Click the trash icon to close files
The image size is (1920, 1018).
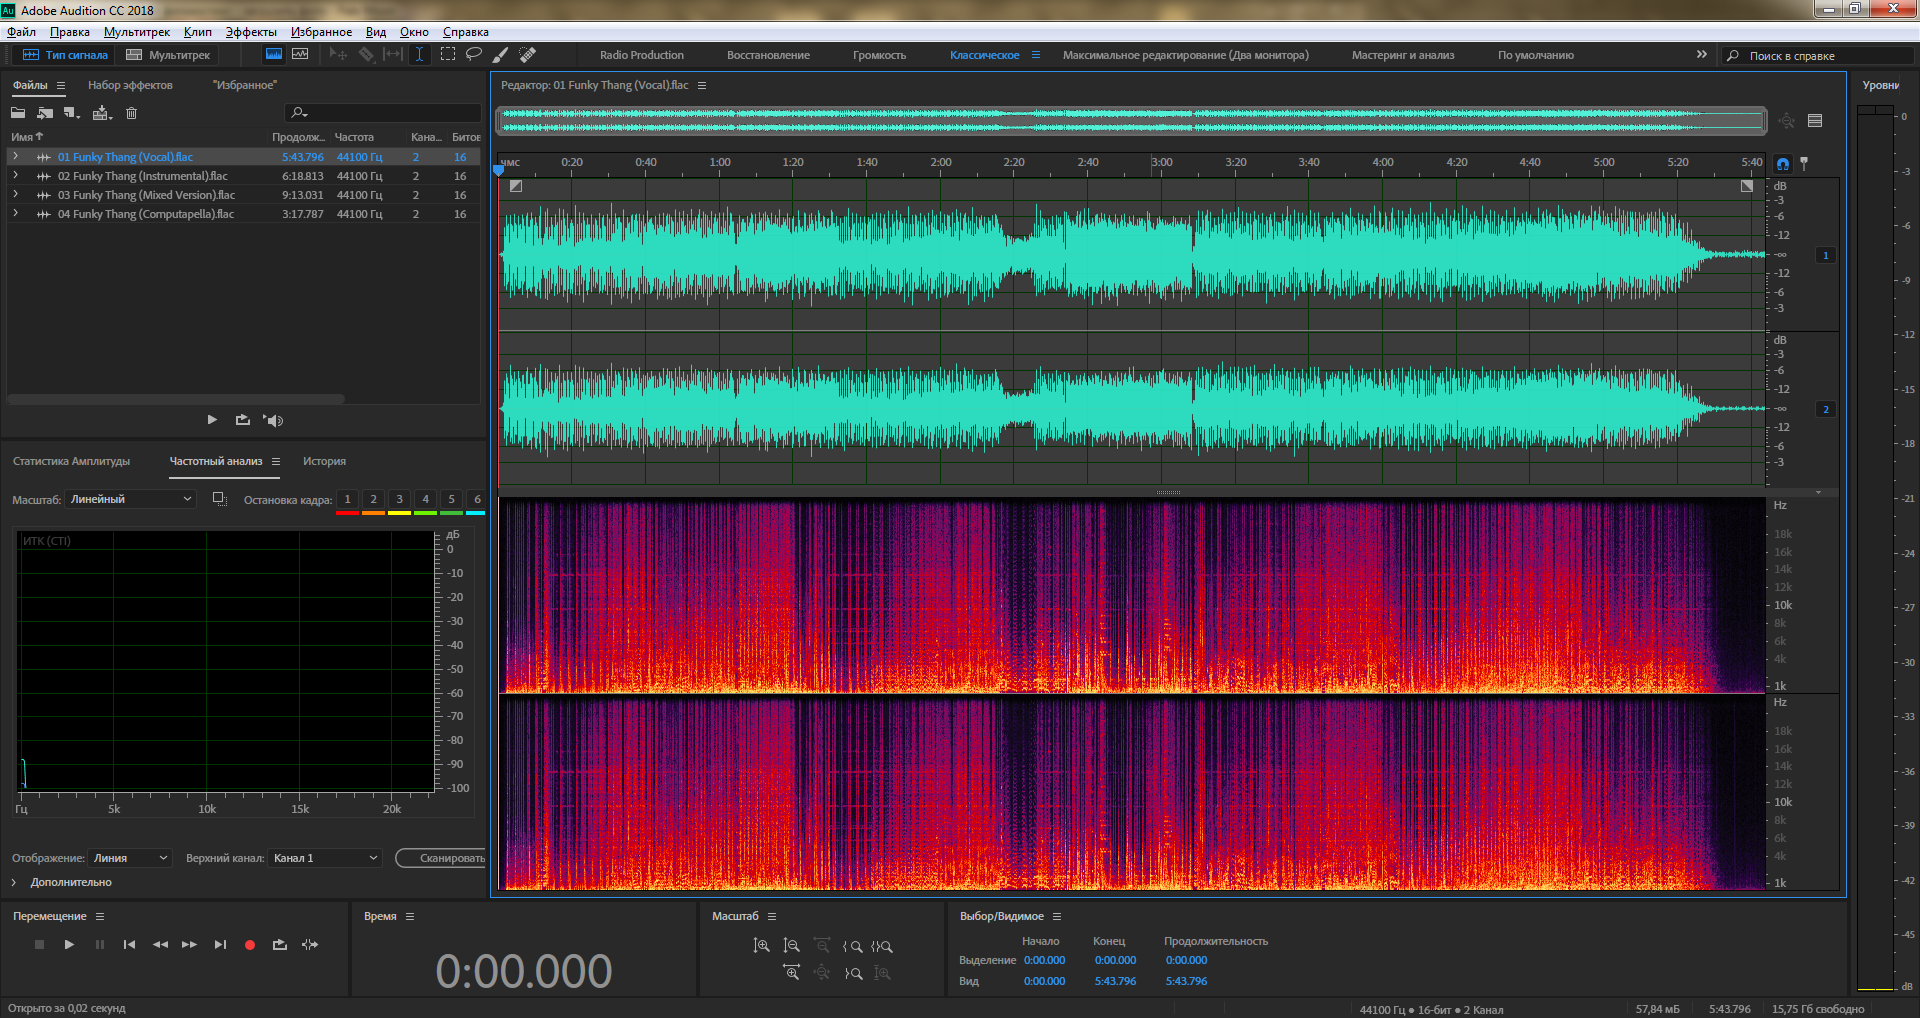pos(131,113)
